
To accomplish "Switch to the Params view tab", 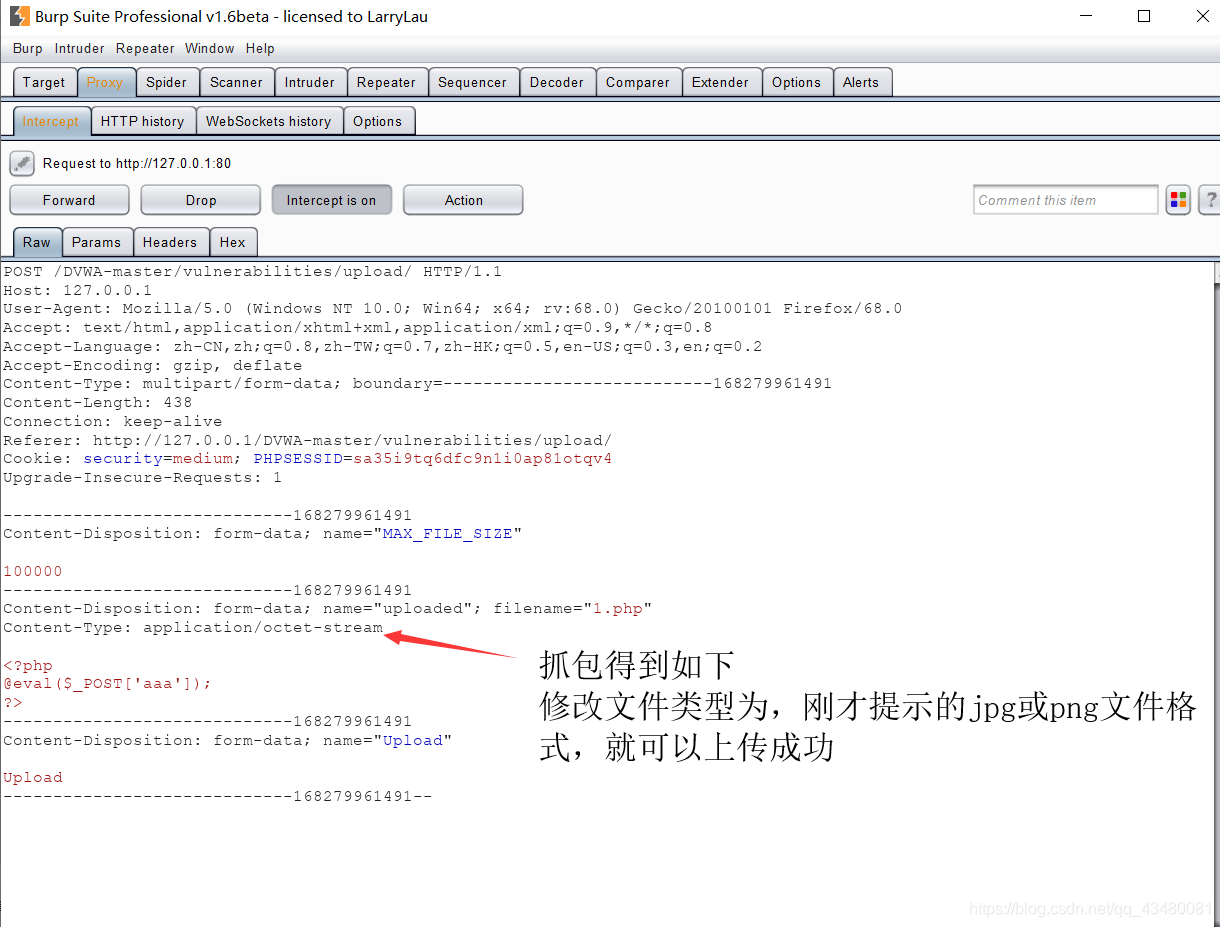I will click(x=96, y=242).
